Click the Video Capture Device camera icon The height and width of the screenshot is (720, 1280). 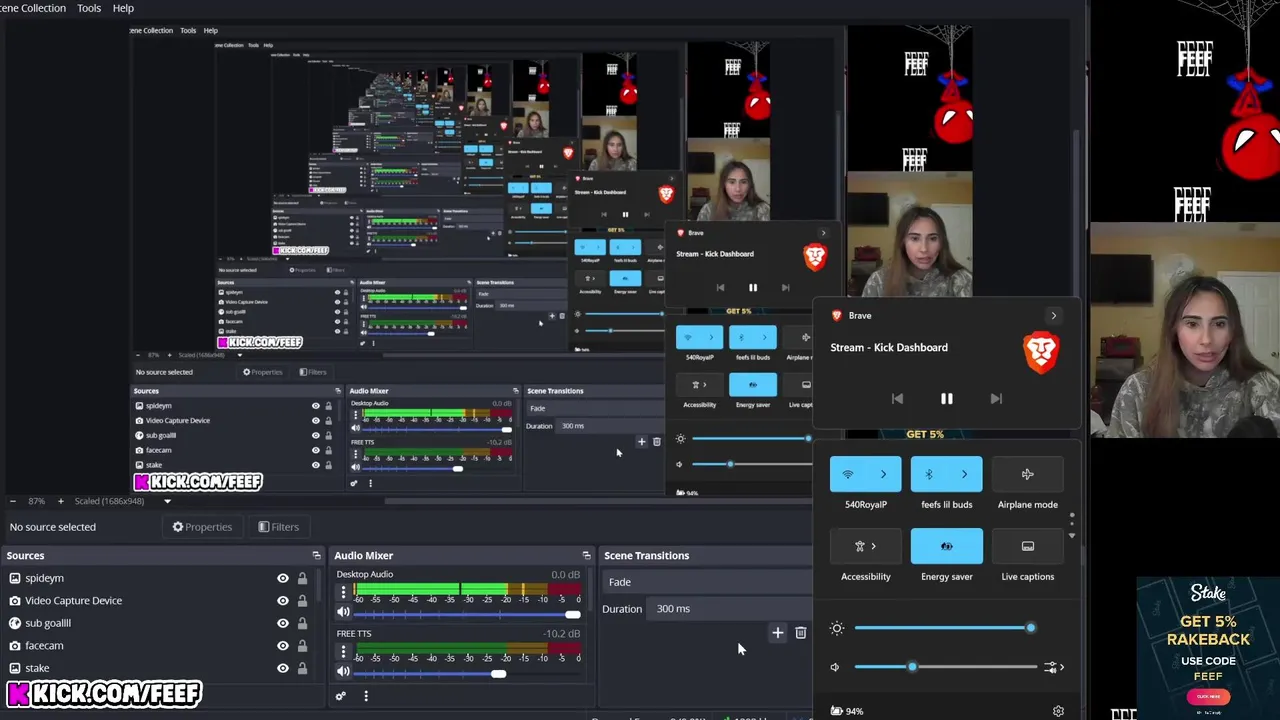tap(15, 601)
